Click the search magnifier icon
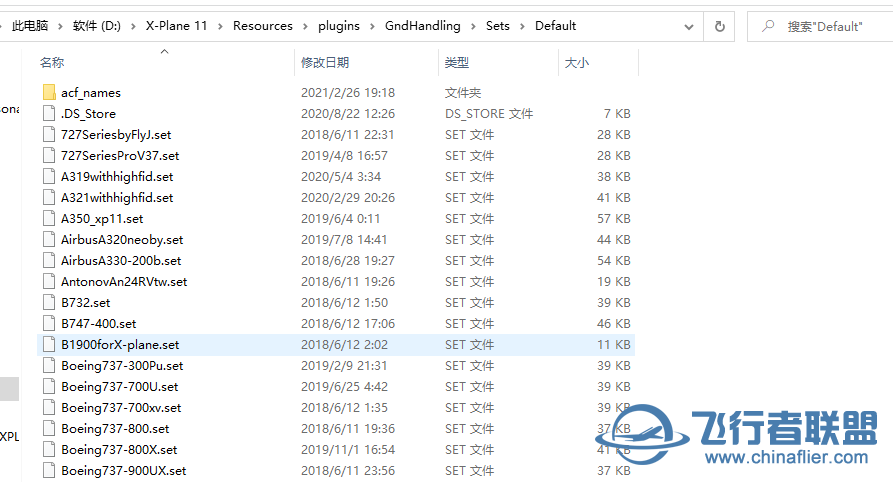 pyautogui.click(x=769, y=26)
